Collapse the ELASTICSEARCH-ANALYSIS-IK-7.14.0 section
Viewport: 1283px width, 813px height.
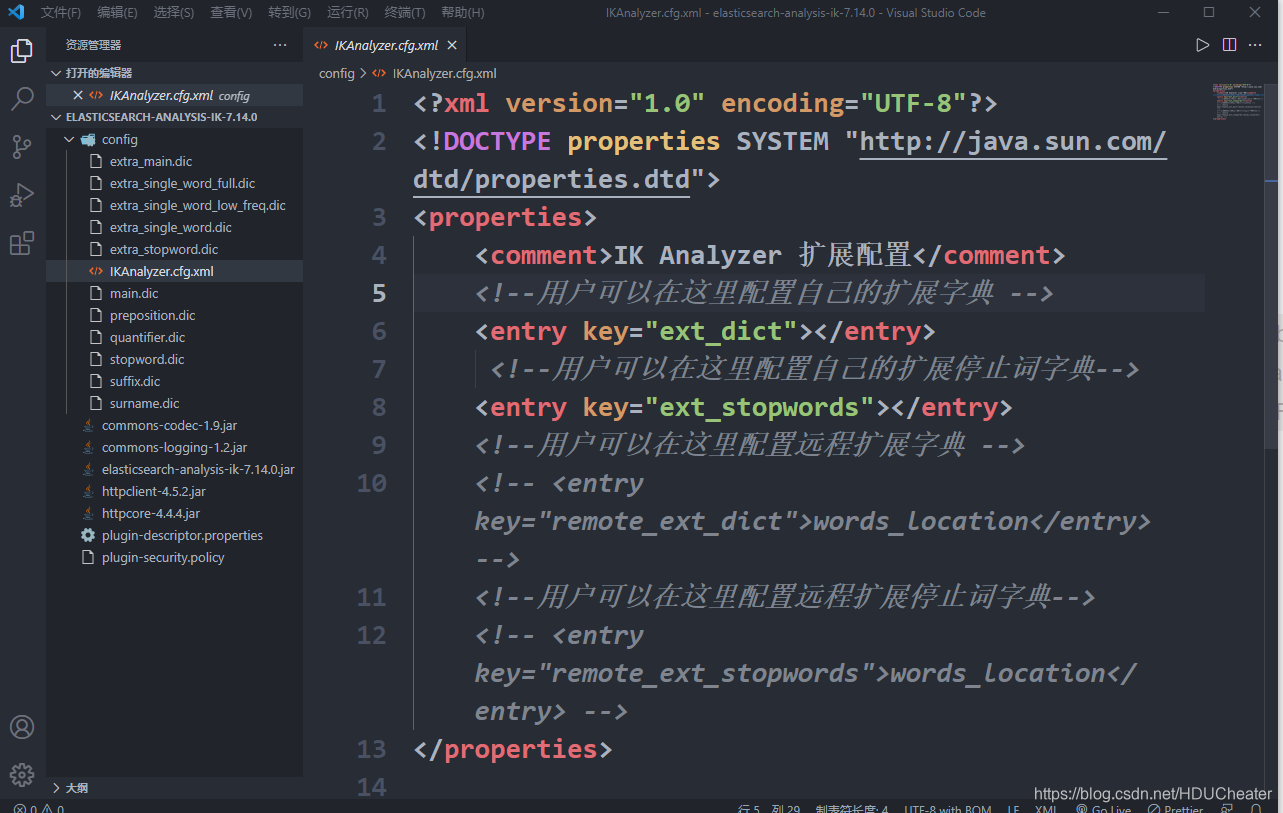(56, 117)
